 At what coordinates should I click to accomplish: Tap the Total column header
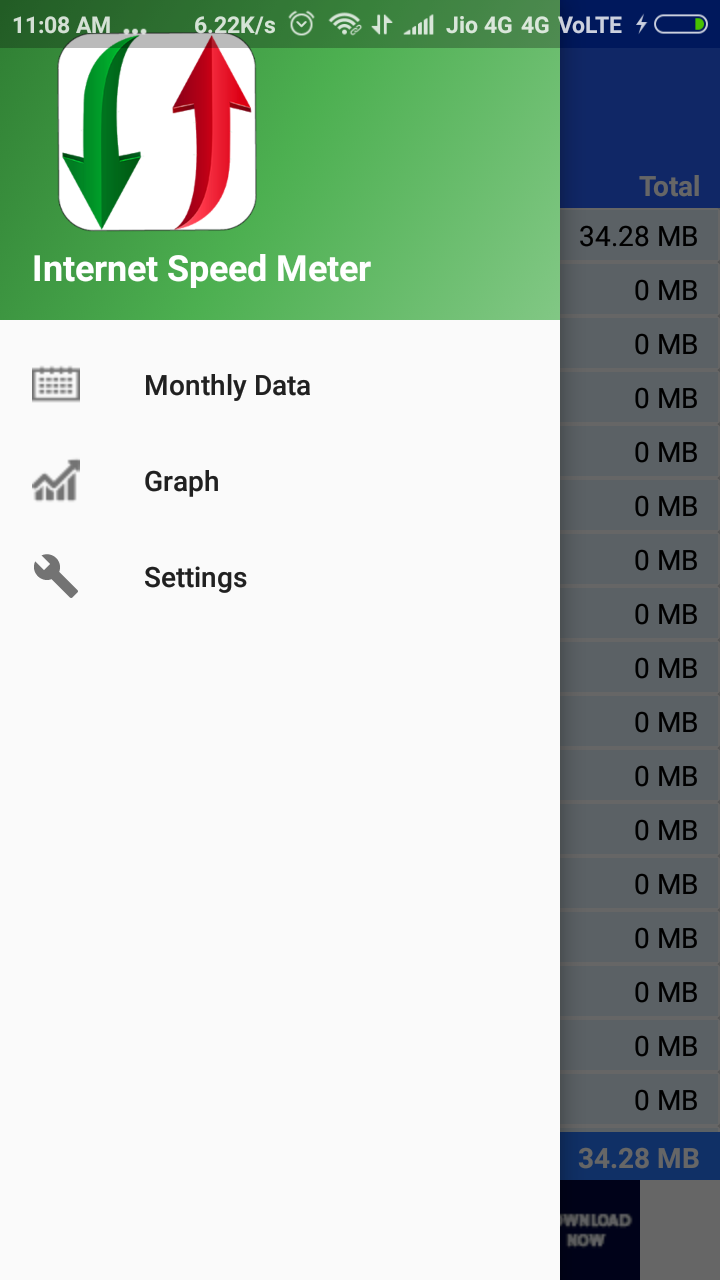[x=668, y=186]
